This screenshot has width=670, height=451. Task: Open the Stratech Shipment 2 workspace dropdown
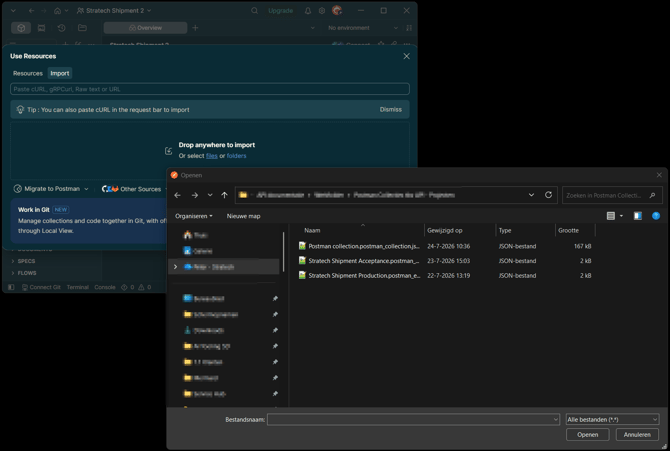[x=114, y=11]
